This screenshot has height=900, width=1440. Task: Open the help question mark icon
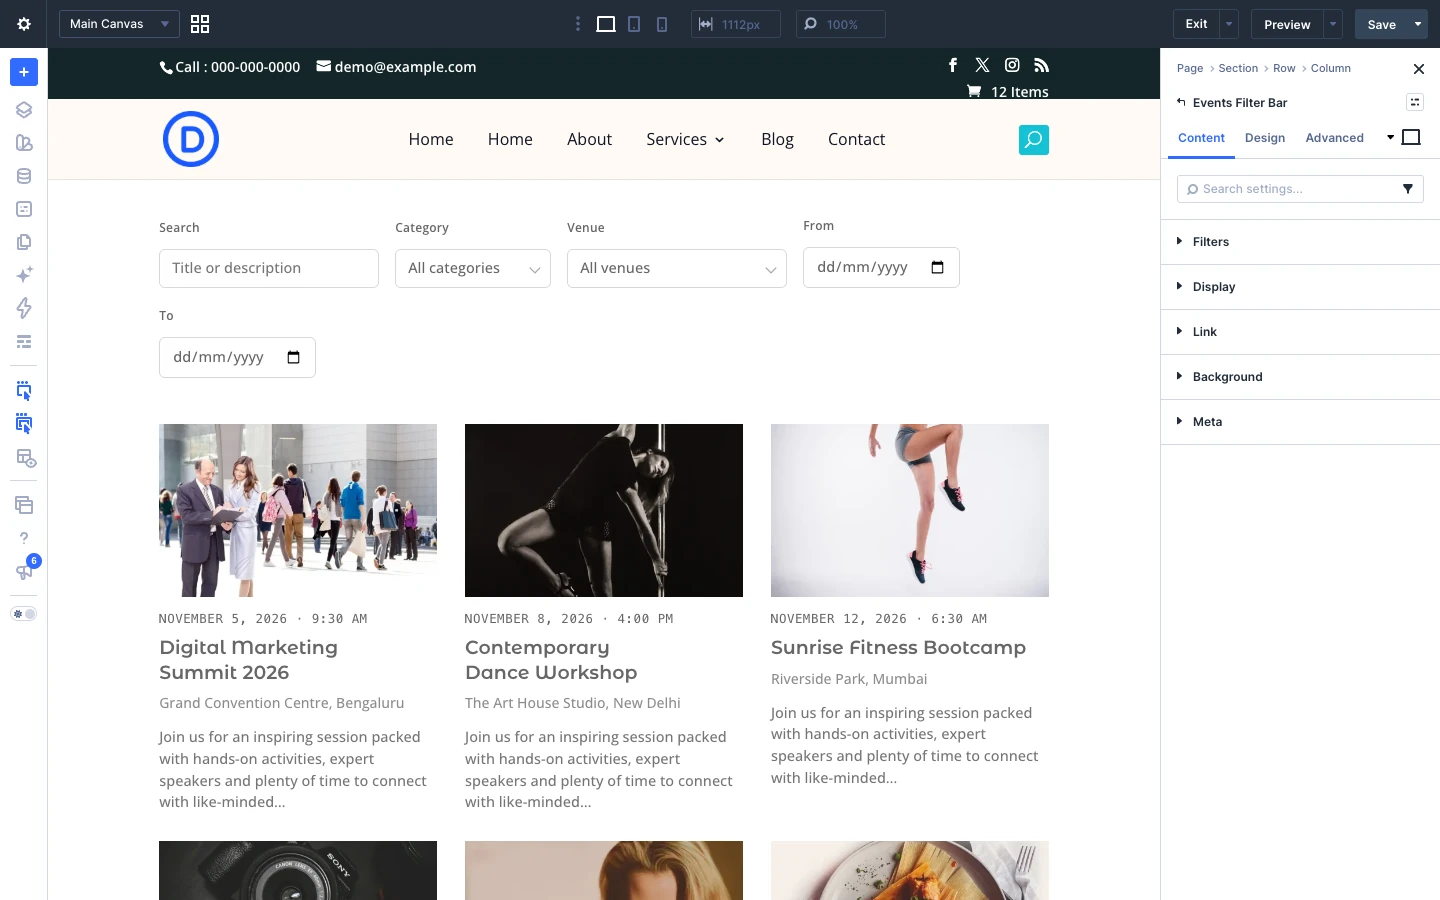tap(24, 538)
